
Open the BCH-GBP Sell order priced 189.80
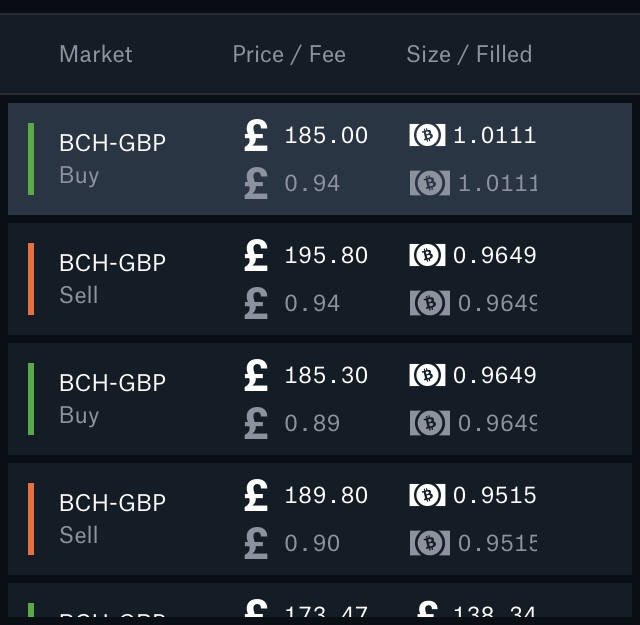pos(320,519)
